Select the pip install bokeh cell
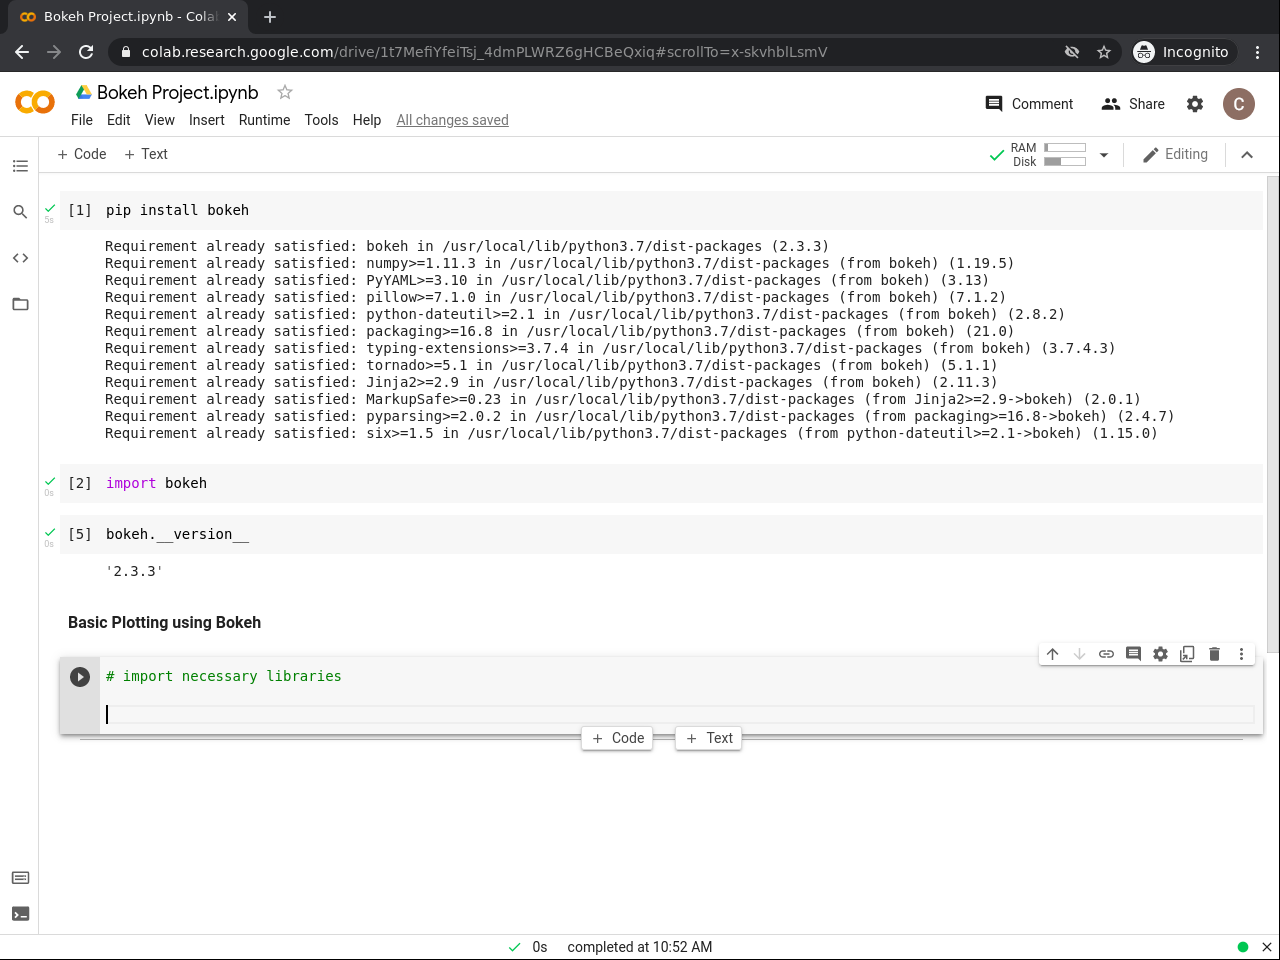 tap(661, 210)
